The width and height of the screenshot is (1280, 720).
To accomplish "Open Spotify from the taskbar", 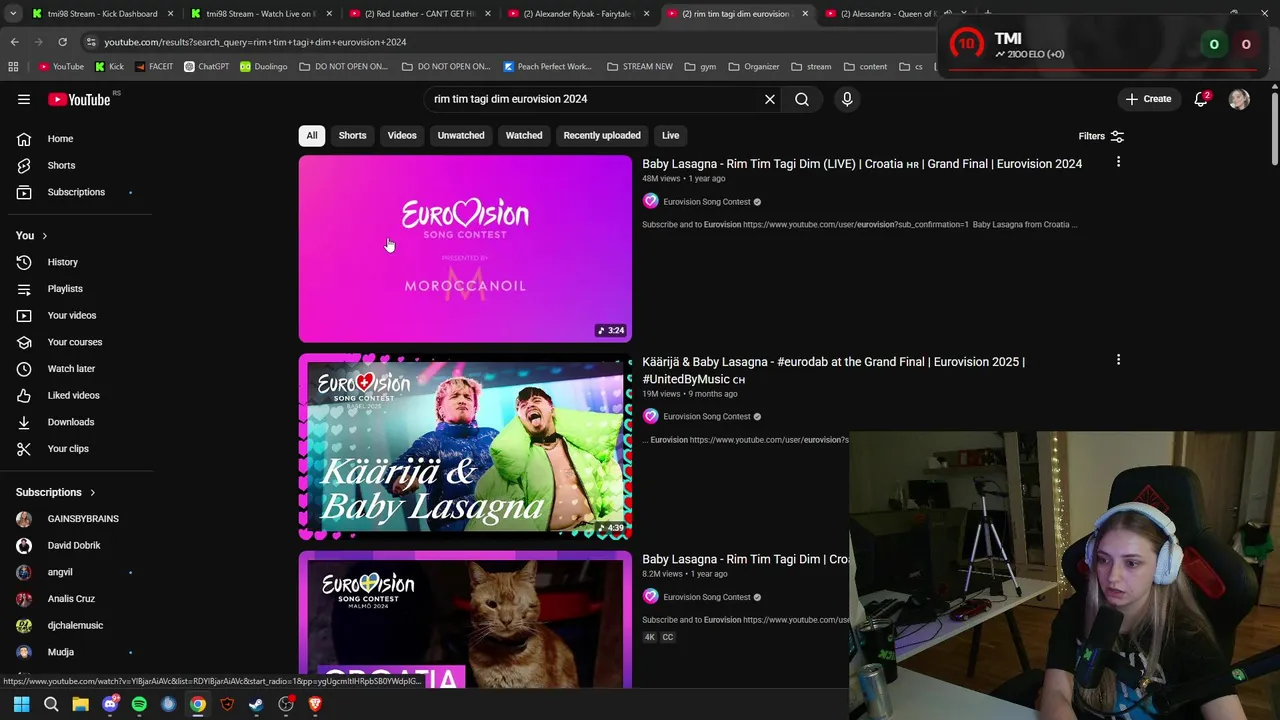I will pos(139,704).
